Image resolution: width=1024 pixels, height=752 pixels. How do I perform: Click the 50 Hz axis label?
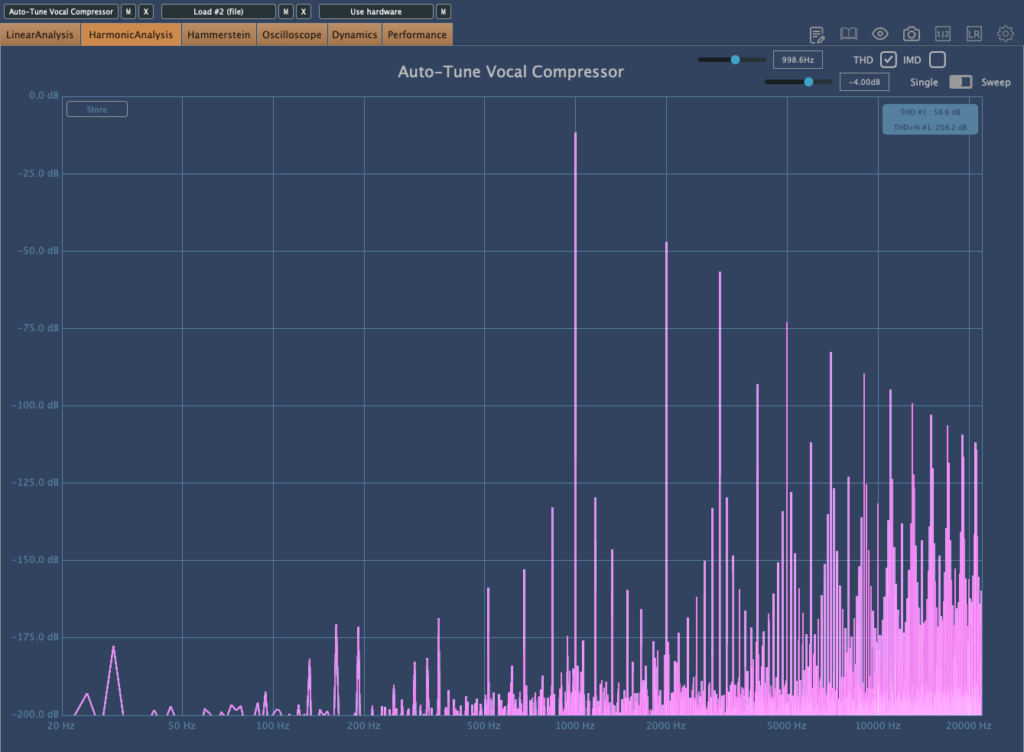coord(182,726)
